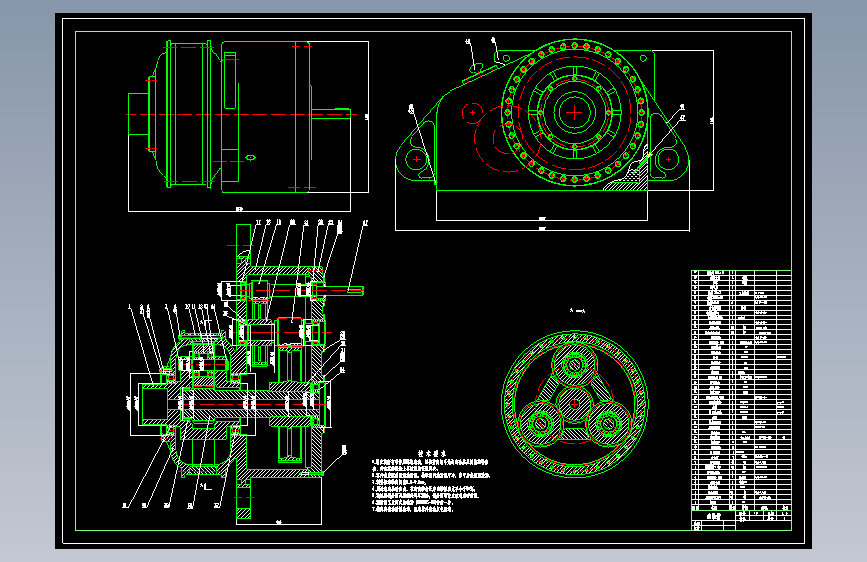Select the lower-left planet gear in planetary section
The height and width of the screenshot is (562, 867).
[x=541, y=424]
